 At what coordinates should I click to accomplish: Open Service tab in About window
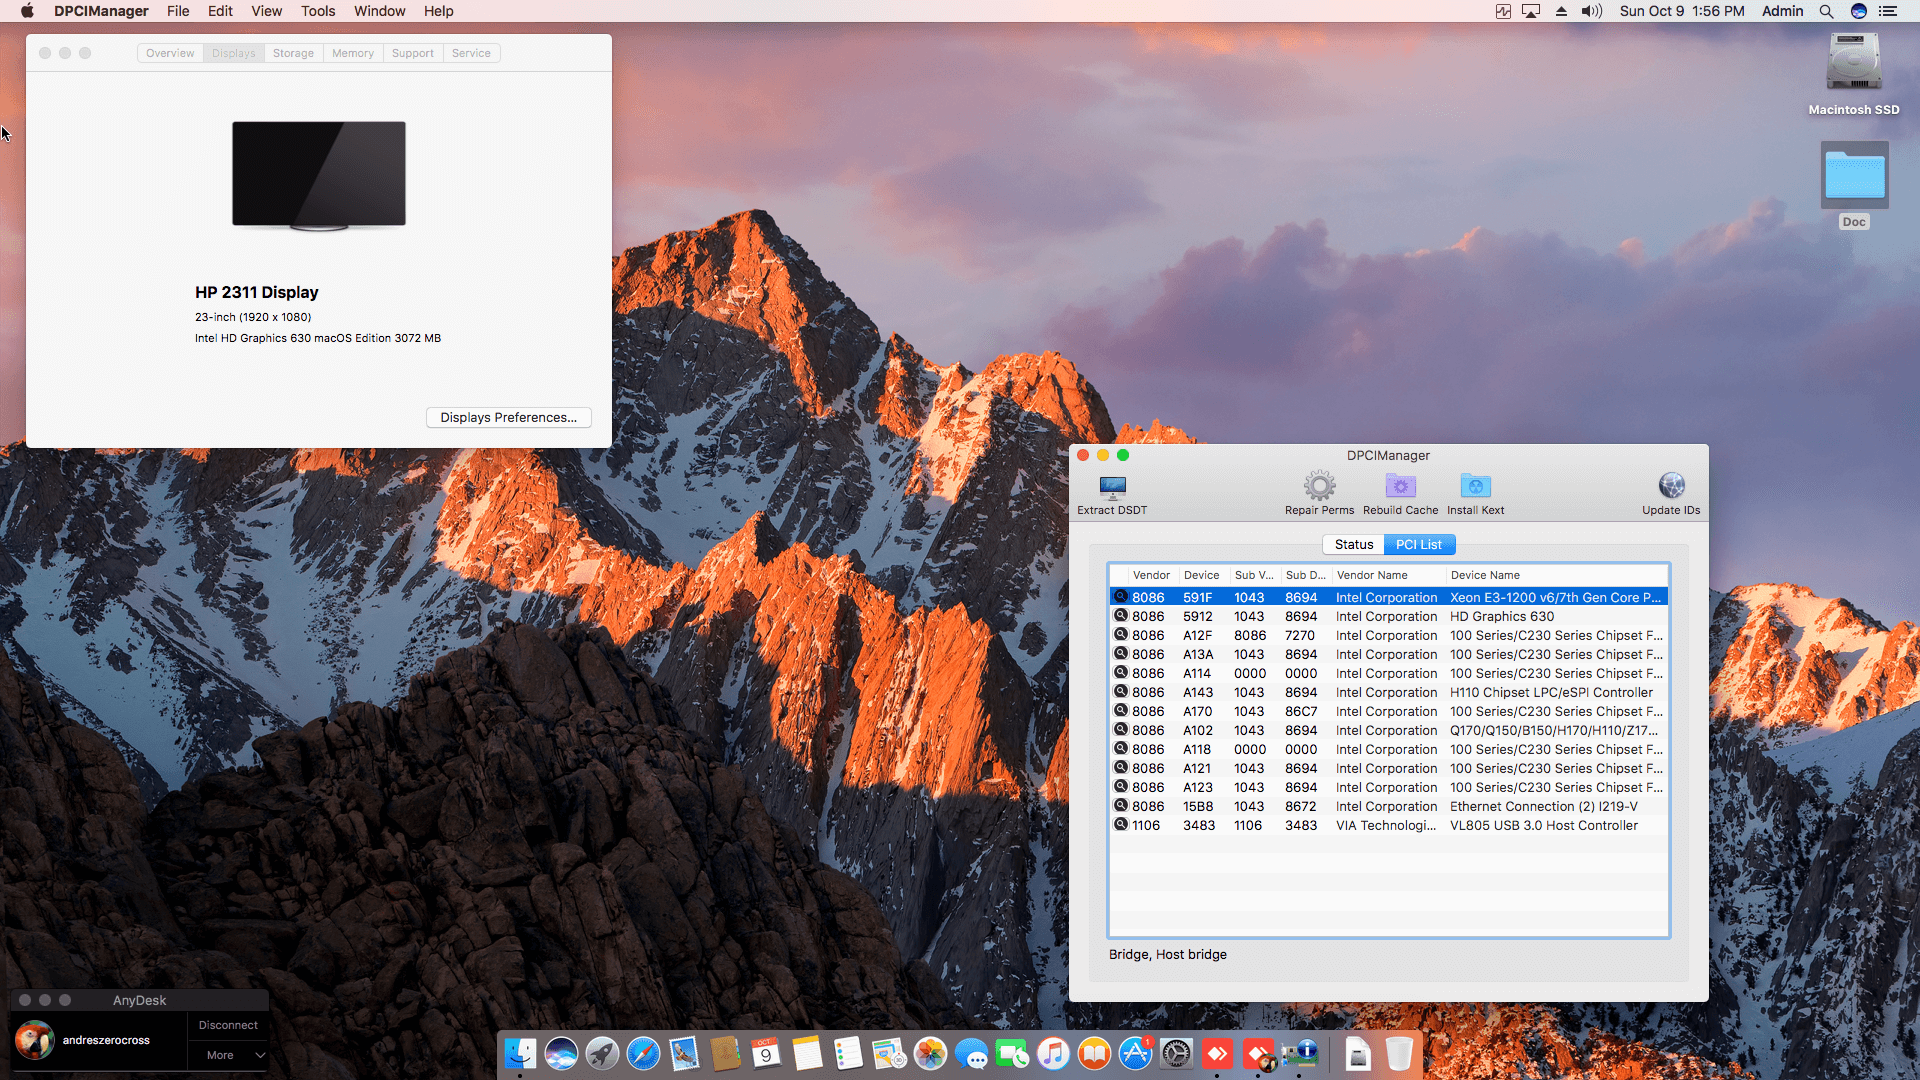click(x=471, y=53)
